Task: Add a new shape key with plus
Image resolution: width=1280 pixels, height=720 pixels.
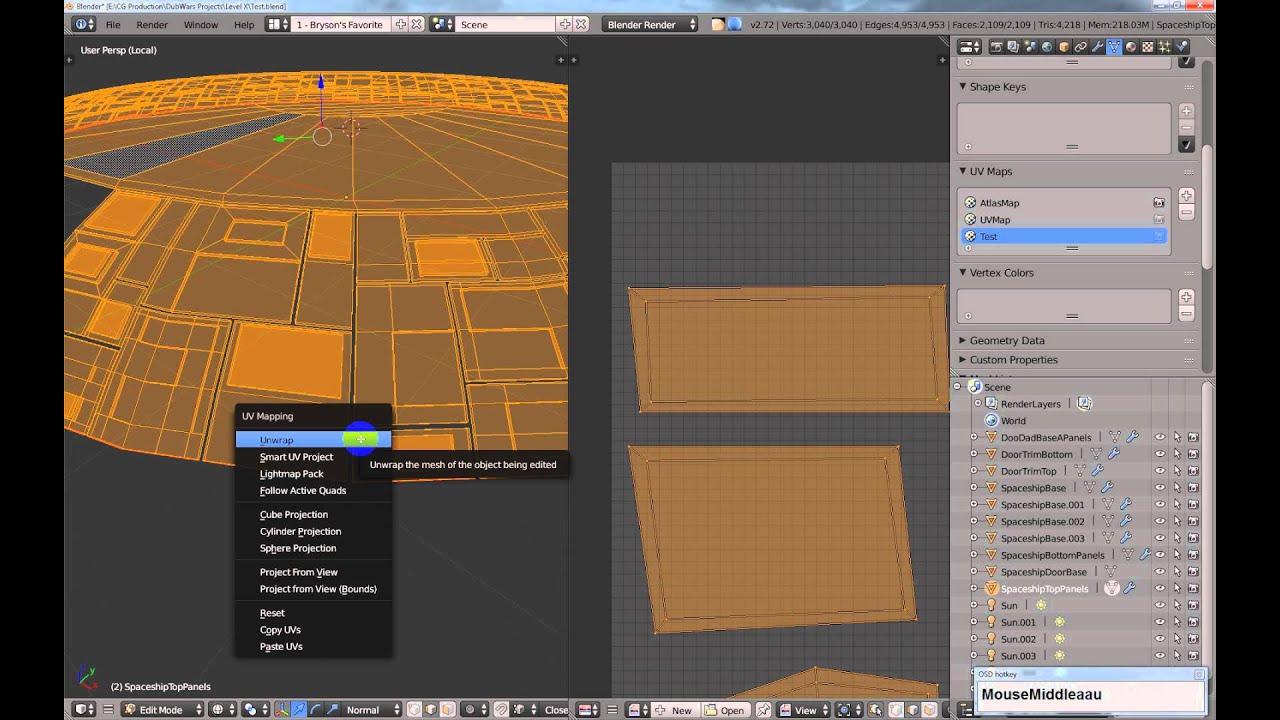Action: coord(1186,111)
